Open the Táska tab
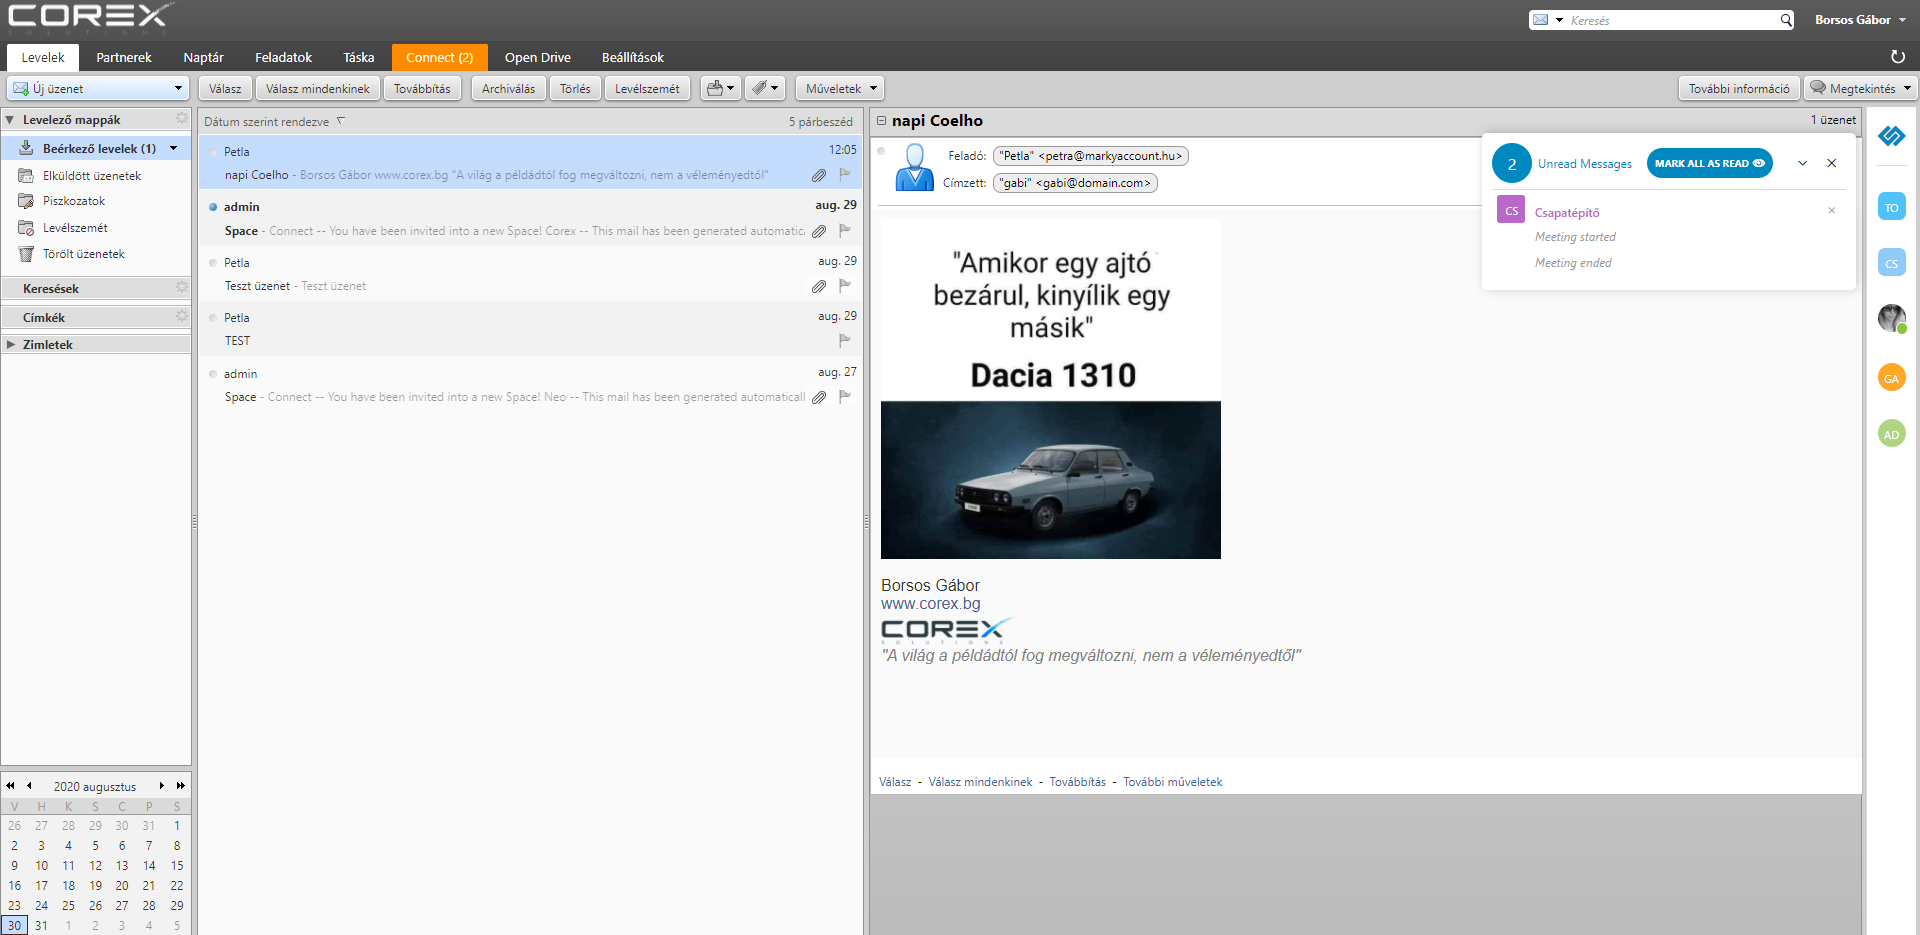This screenshot has height=935, width=1920. point(359,57)
